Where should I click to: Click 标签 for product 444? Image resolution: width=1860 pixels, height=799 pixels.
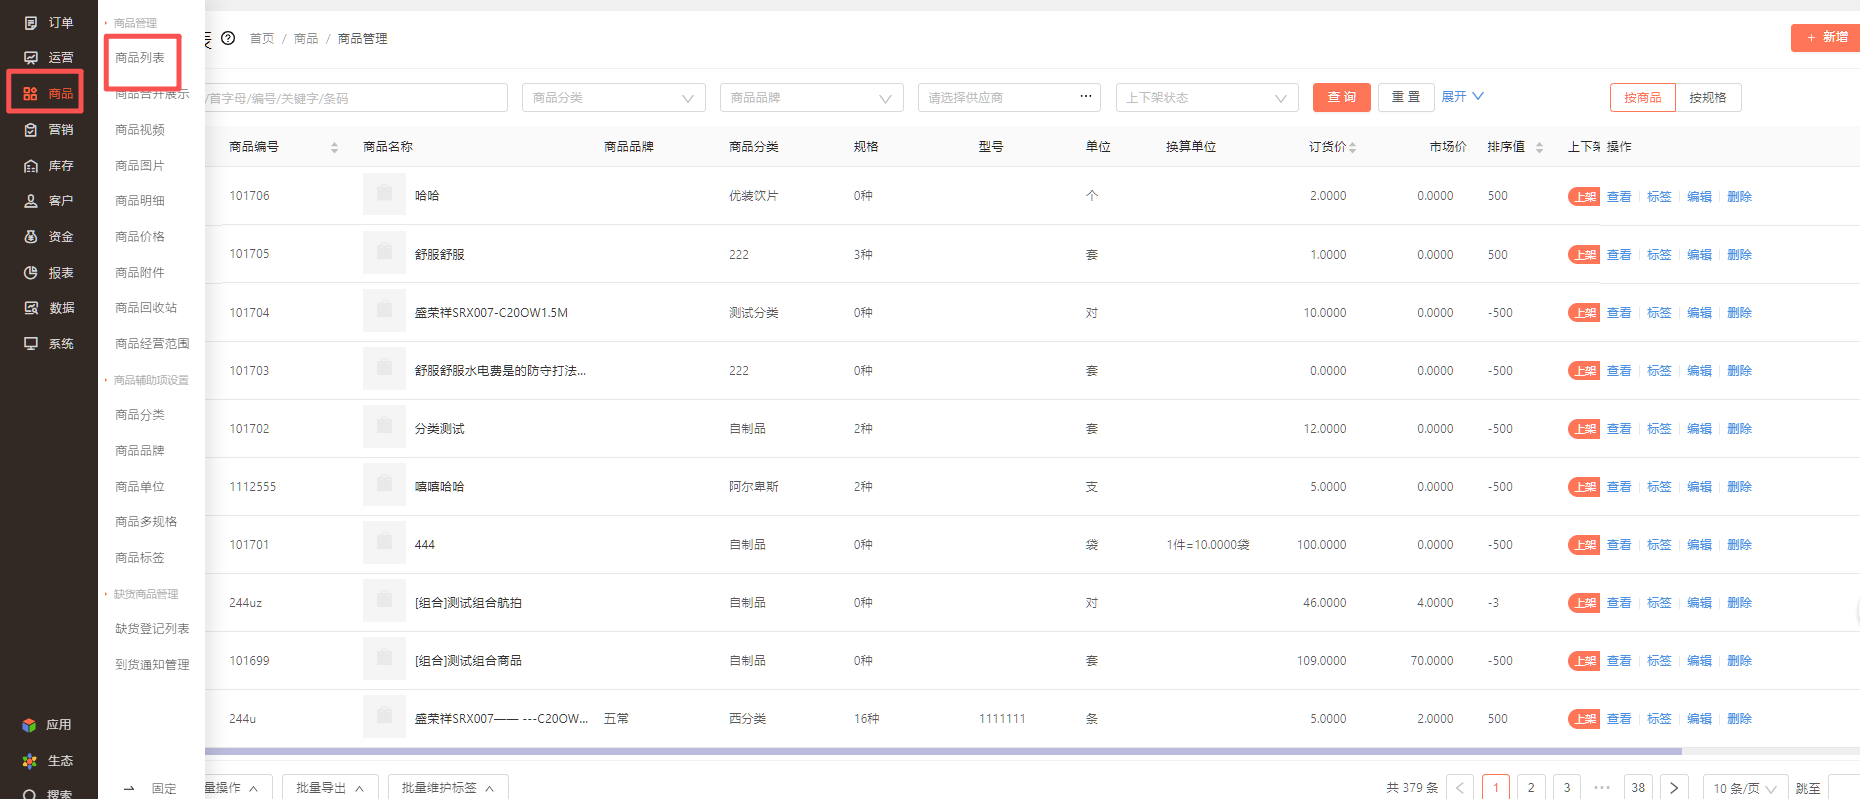tap(1659, 545)
